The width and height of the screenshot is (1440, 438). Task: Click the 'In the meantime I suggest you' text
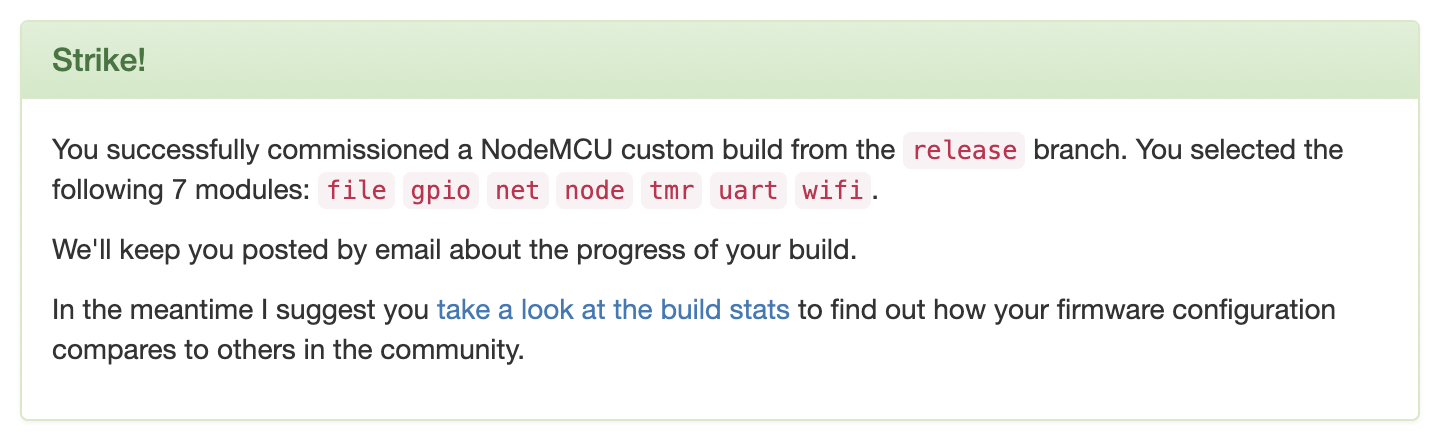[240, 310]
